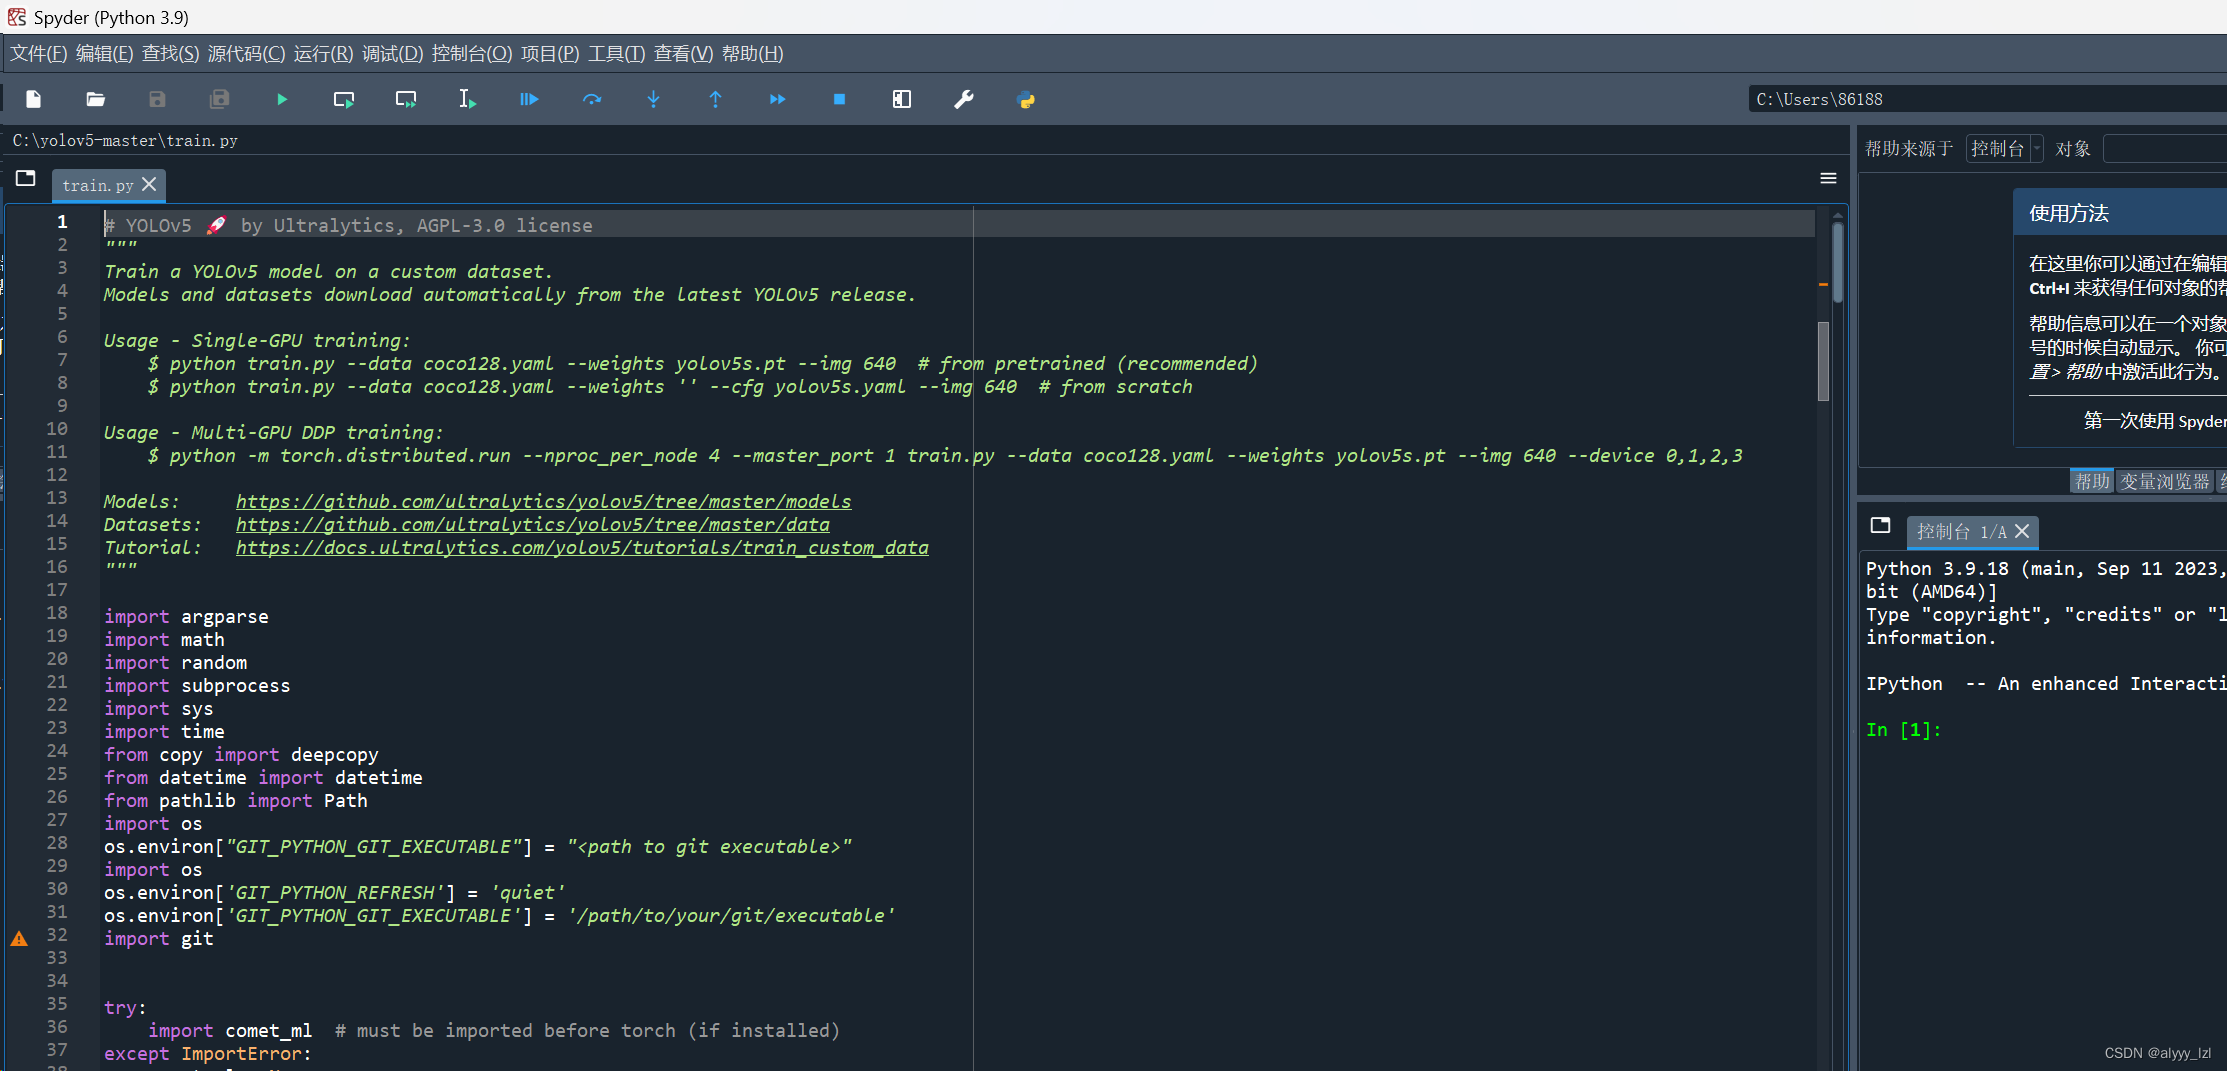Click the console tab-browse icon
This screenshot has width=2227, height=1071.
click(1880, 526)
